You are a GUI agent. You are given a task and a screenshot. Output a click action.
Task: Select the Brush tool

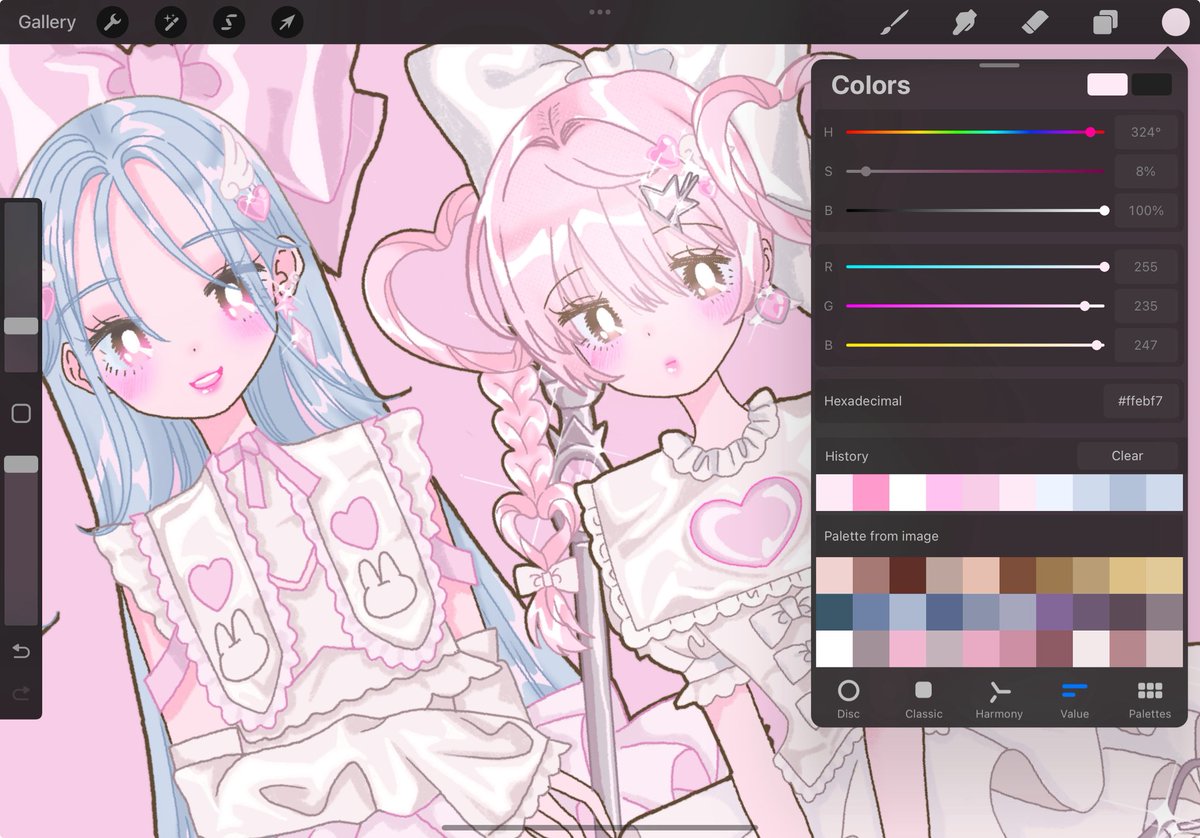(895, 22)
